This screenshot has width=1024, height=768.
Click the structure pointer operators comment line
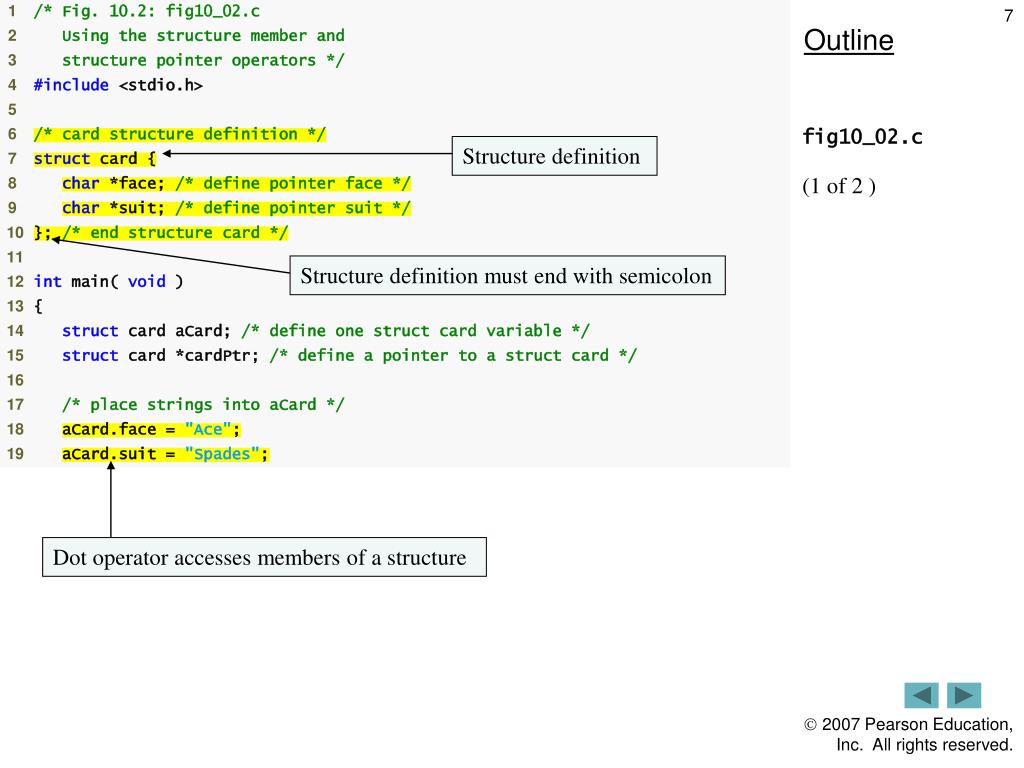click(203, 61)
